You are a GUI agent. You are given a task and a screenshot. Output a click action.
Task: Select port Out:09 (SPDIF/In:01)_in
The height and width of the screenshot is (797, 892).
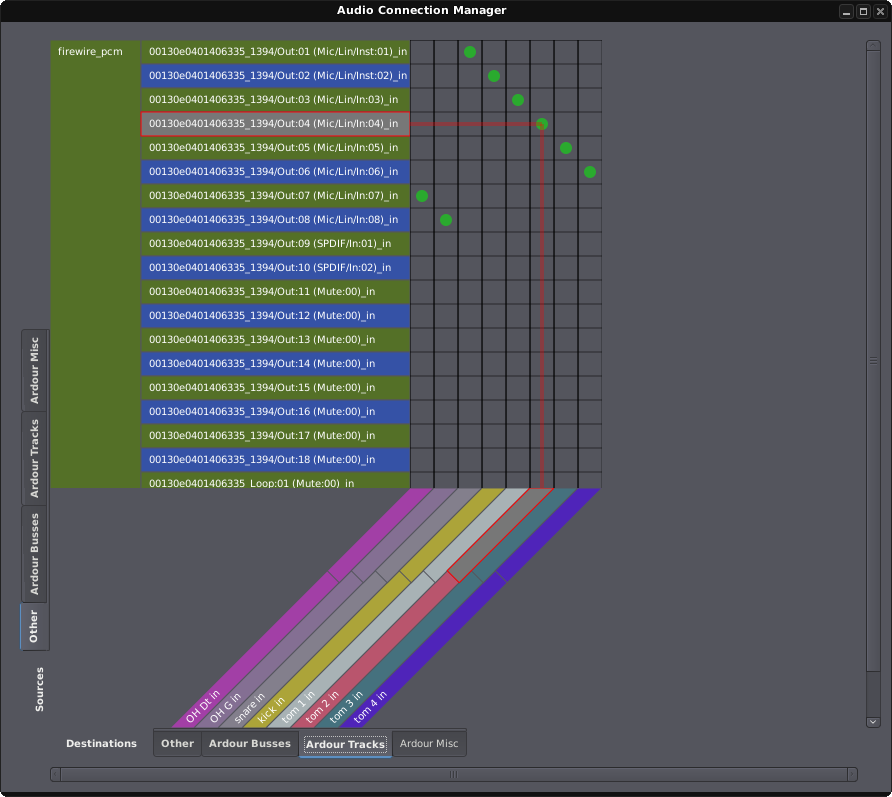click(275, 243)
